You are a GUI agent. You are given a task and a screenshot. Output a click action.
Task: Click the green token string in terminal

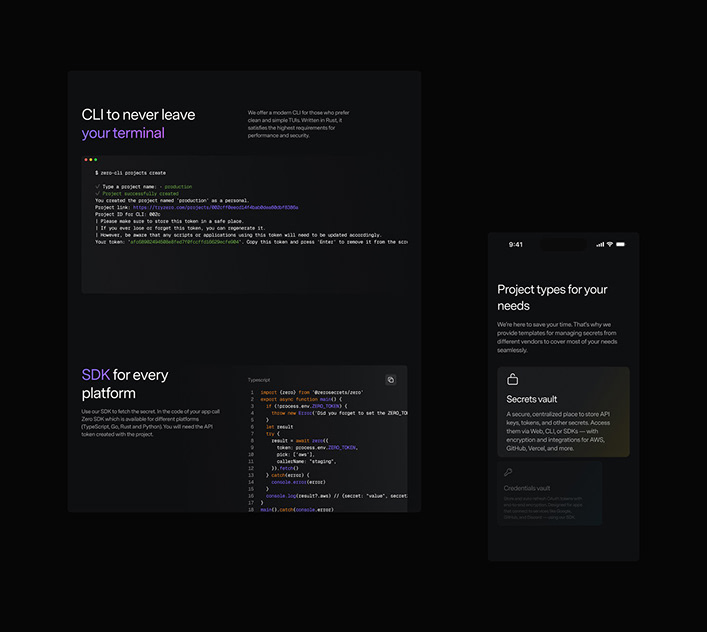pos(185,242)
